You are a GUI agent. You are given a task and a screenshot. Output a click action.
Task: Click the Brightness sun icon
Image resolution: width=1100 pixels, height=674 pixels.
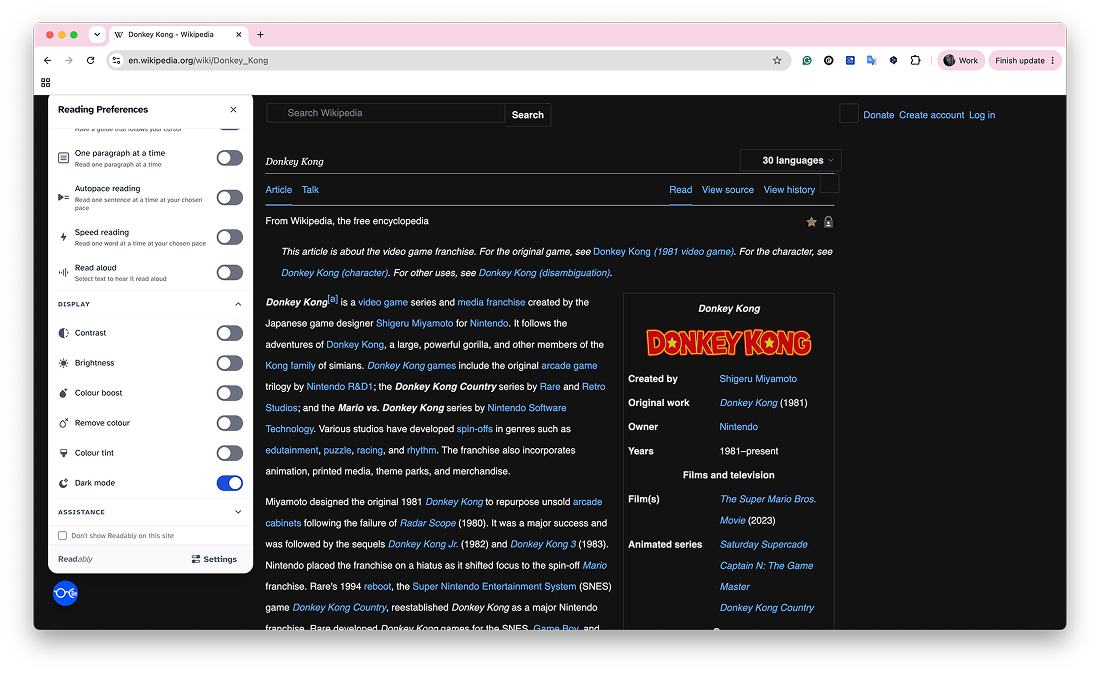tap(63, 363)
